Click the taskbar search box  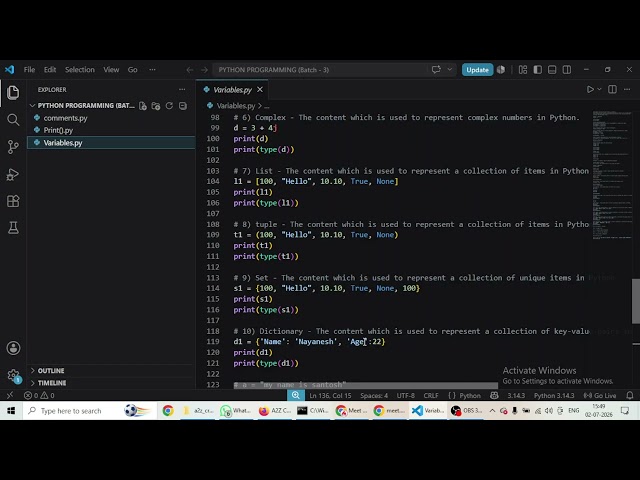[x=89, y=411]
